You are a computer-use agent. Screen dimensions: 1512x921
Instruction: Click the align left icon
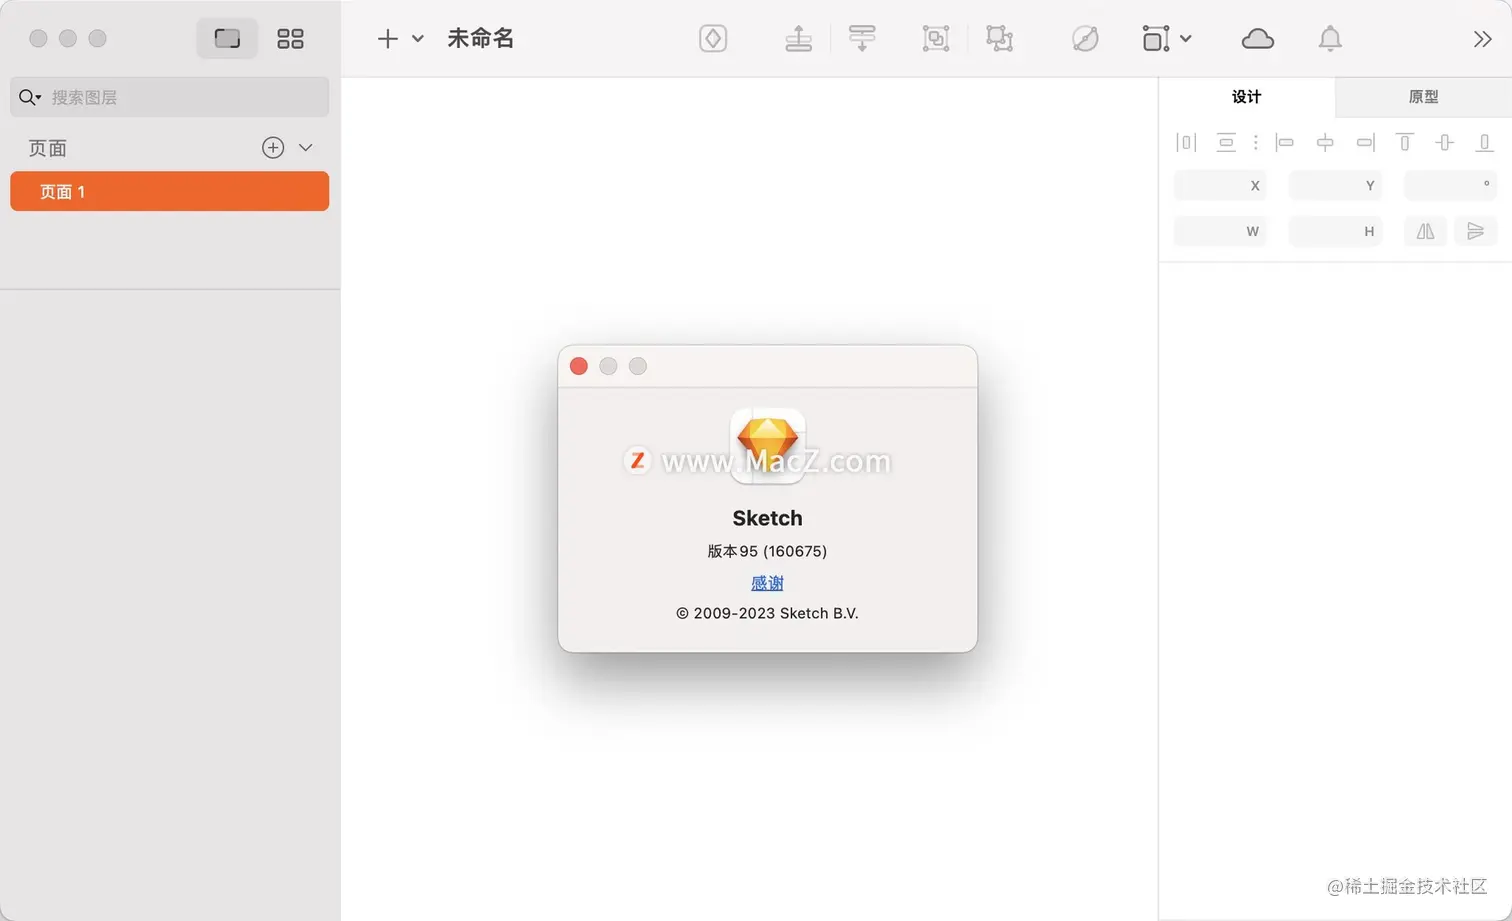pyautogui.click(x=1285, y=143)
